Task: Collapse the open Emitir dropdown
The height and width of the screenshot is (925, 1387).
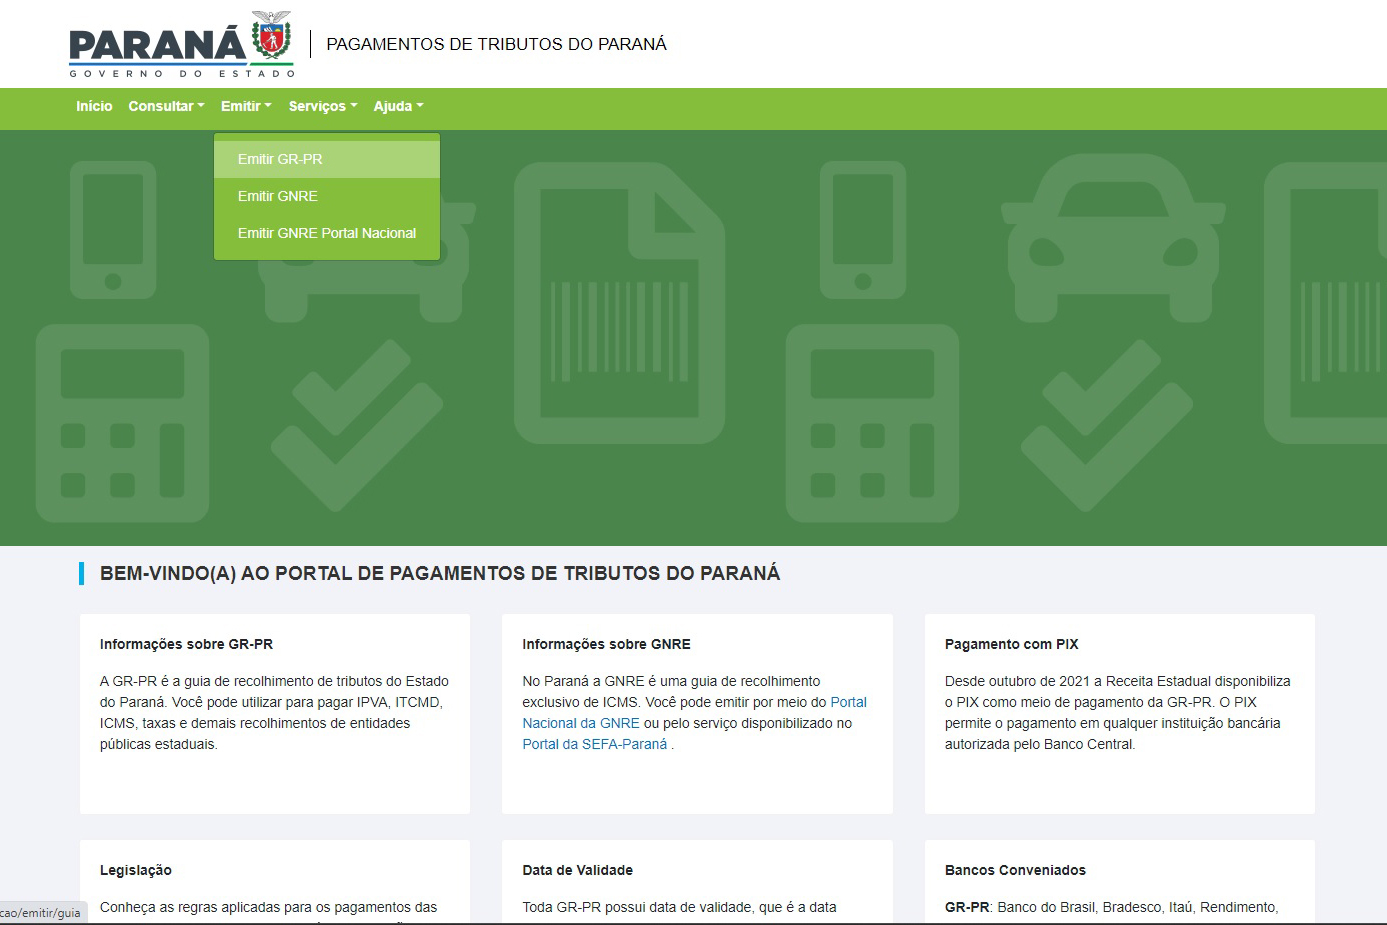Action: 246,106
